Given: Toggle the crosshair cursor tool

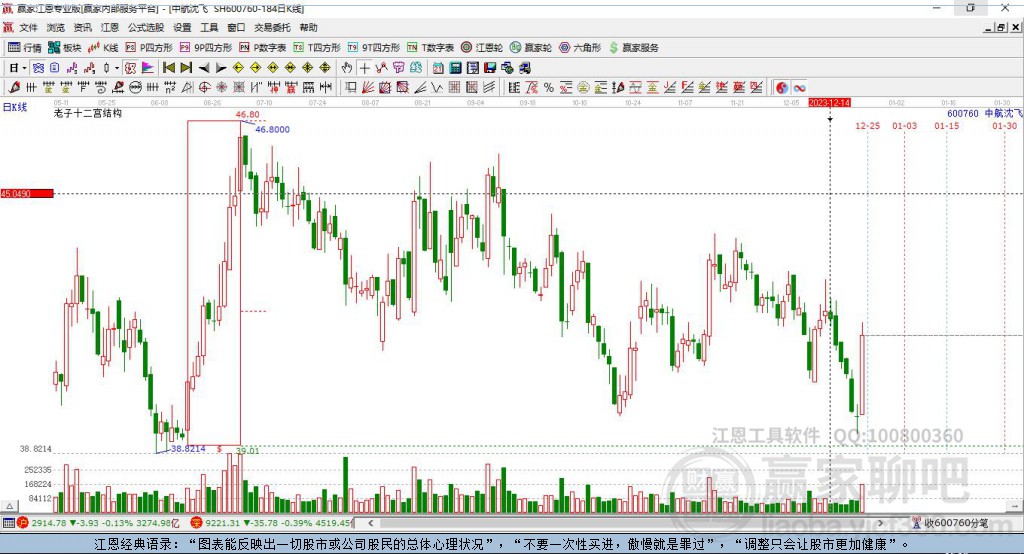Looking at the screenshot, I should 365,68.
